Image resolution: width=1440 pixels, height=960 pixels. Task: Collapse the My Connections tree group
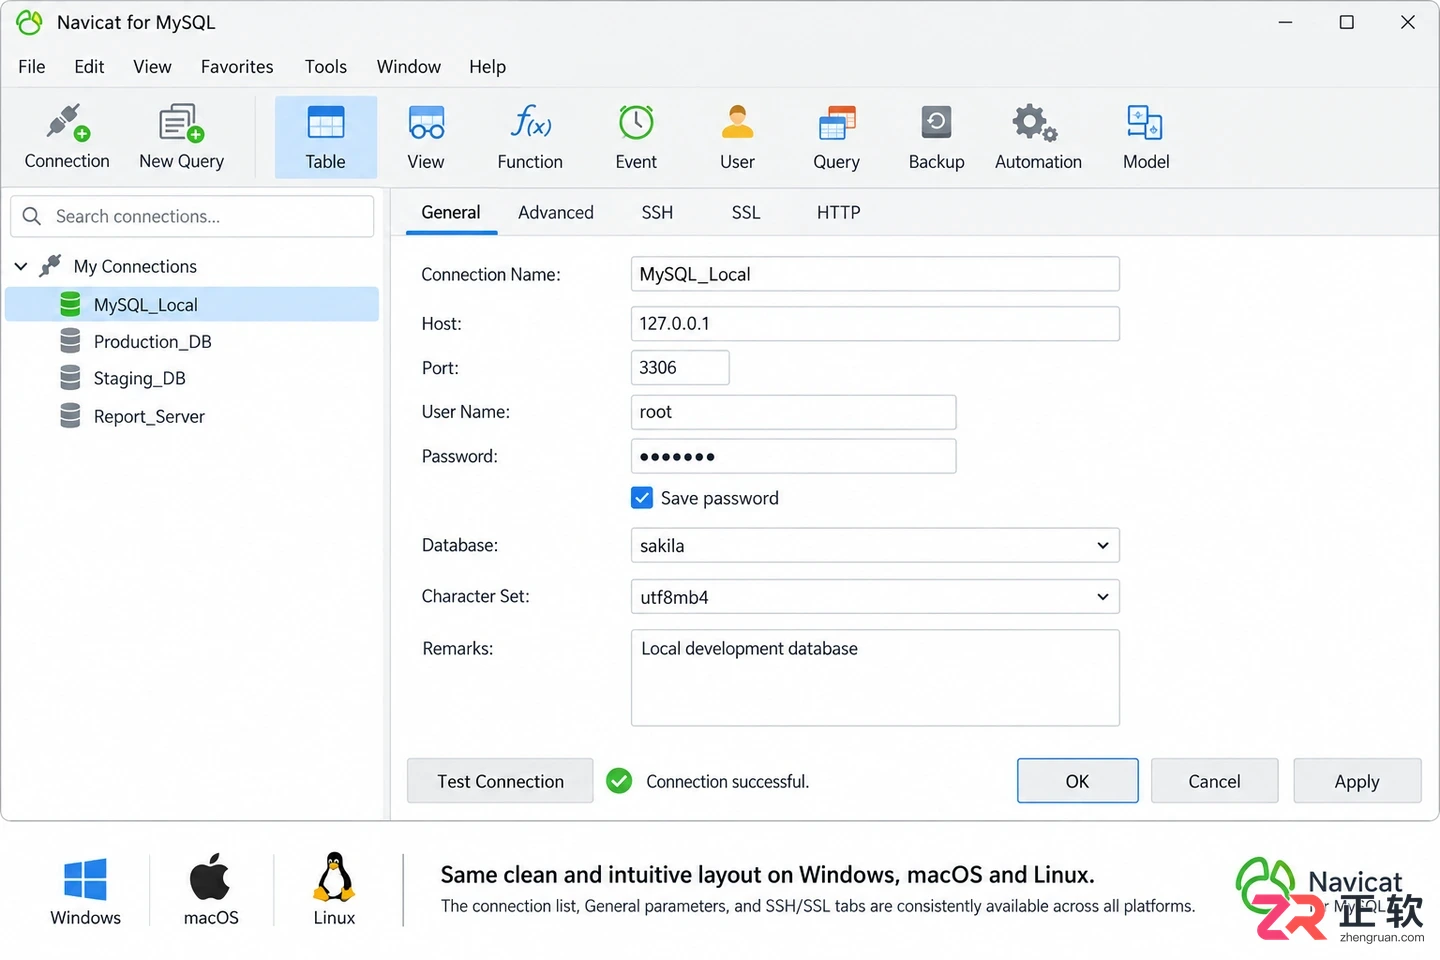pos(21,267)
